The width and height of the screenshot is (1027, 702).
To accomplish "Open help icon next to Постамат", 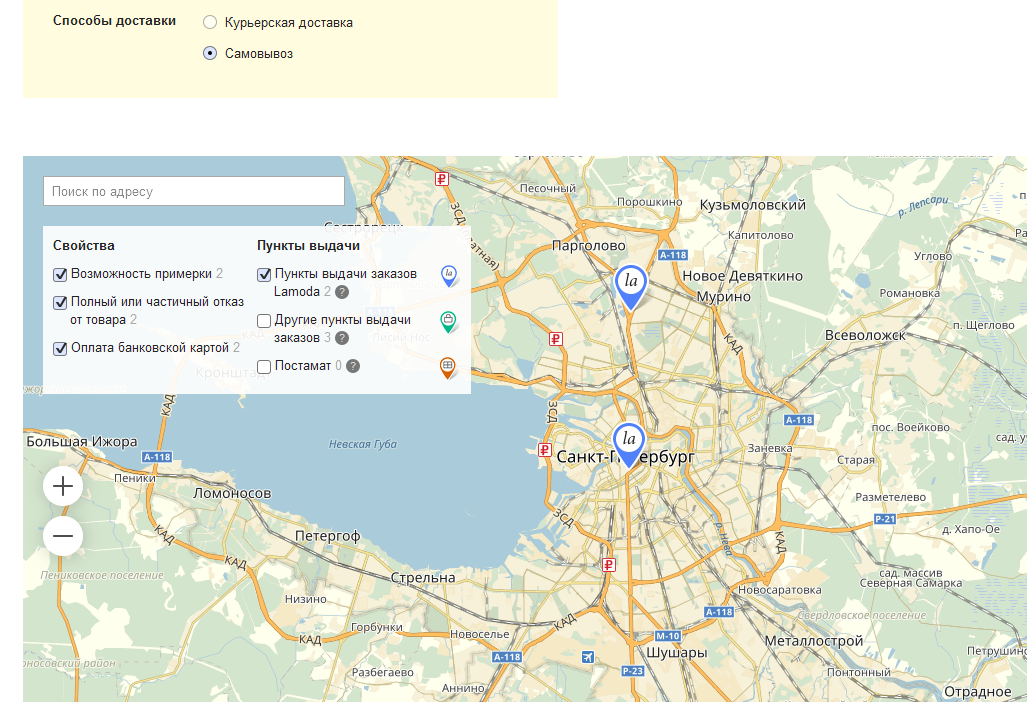I will coord(353,366).
